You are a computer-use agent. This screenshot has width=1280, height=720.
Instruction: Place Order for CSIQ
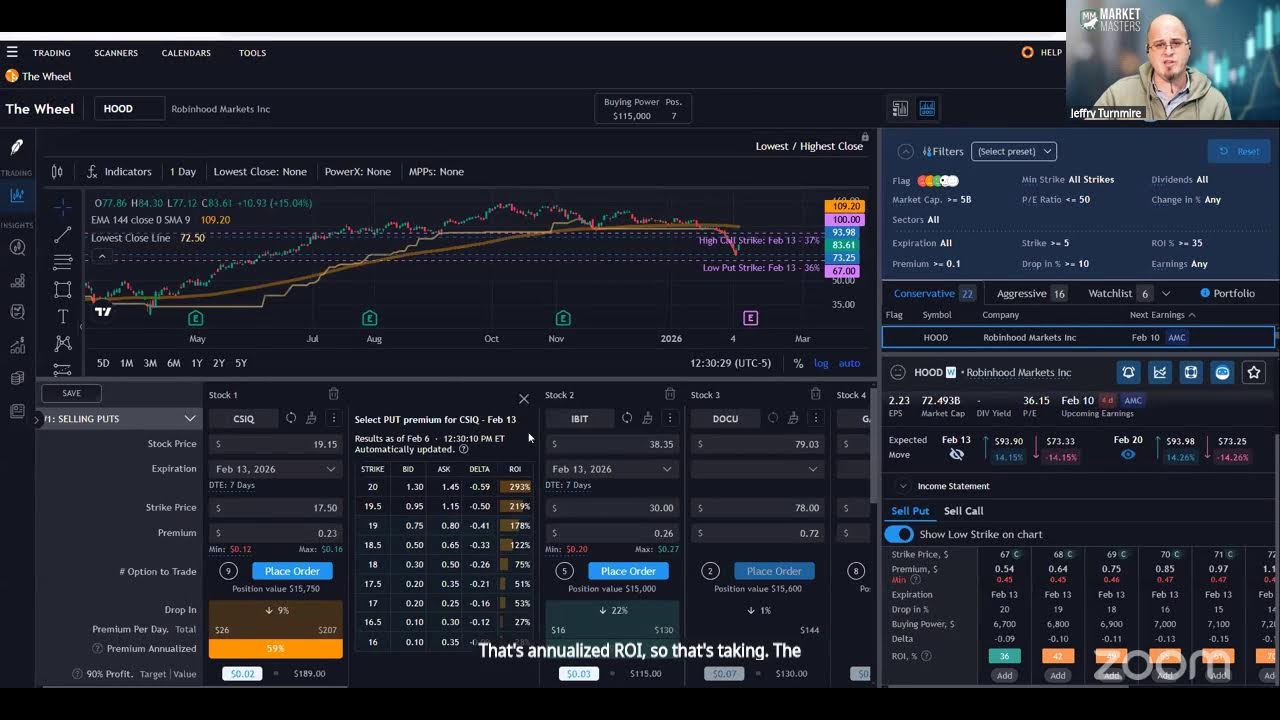point(292,571)
